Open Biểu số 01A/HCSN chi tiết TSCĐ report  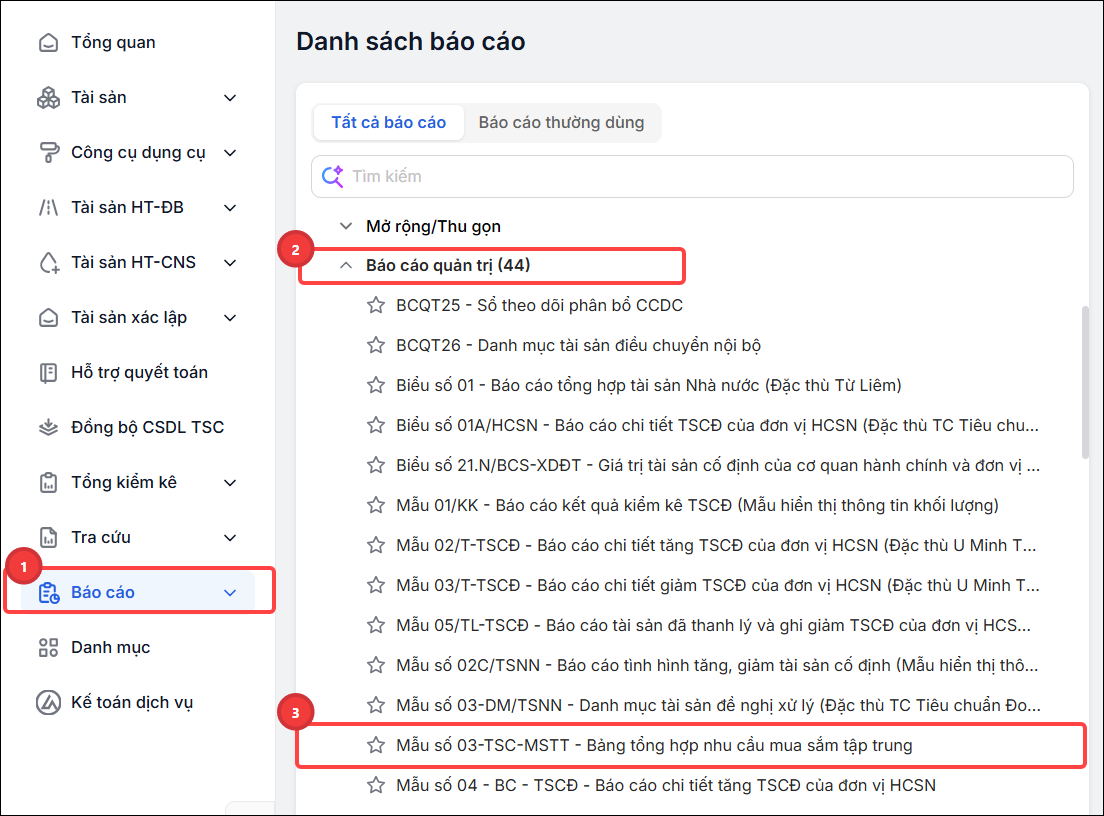[x=717, y=425]
